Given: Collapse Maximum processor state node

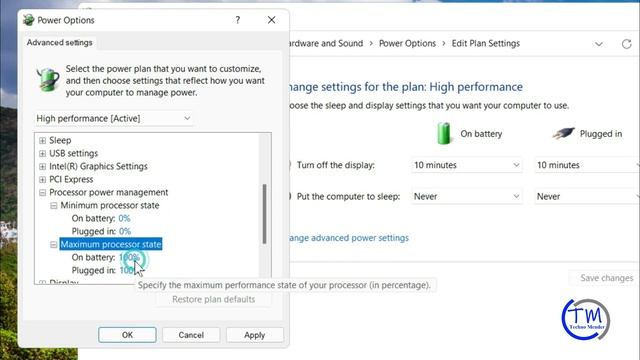Looking at the screenshot, I should (x=53, y=244).
